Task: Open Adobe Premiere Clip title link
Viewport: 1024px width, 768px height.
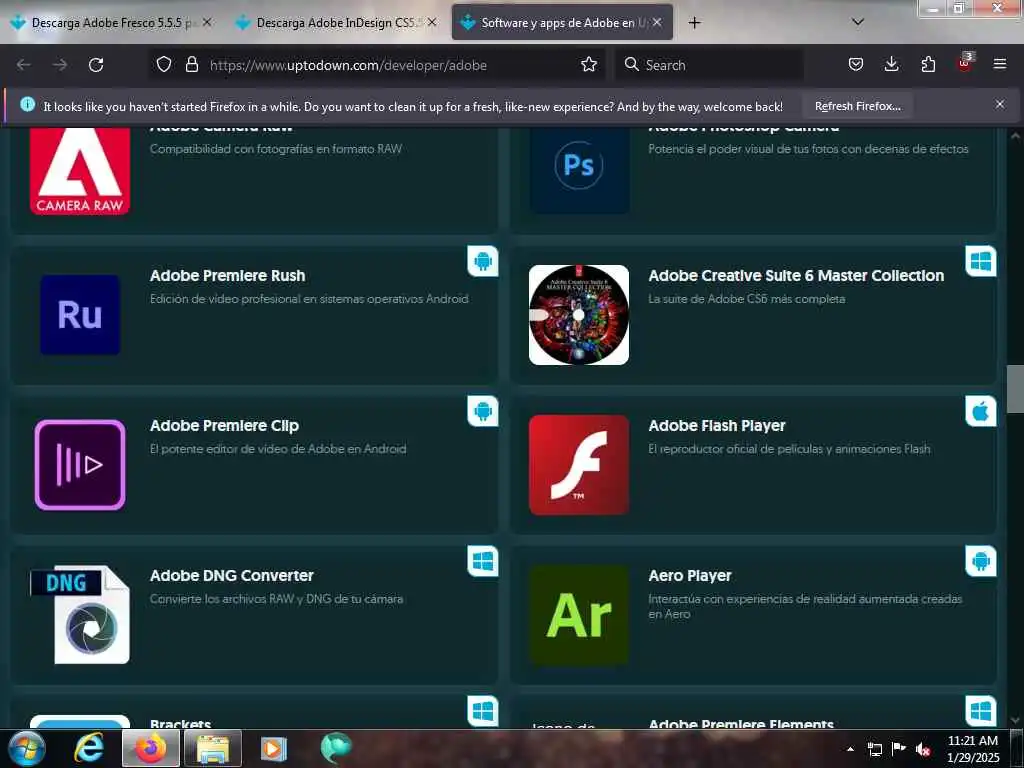Action: [x=224, y=426]
